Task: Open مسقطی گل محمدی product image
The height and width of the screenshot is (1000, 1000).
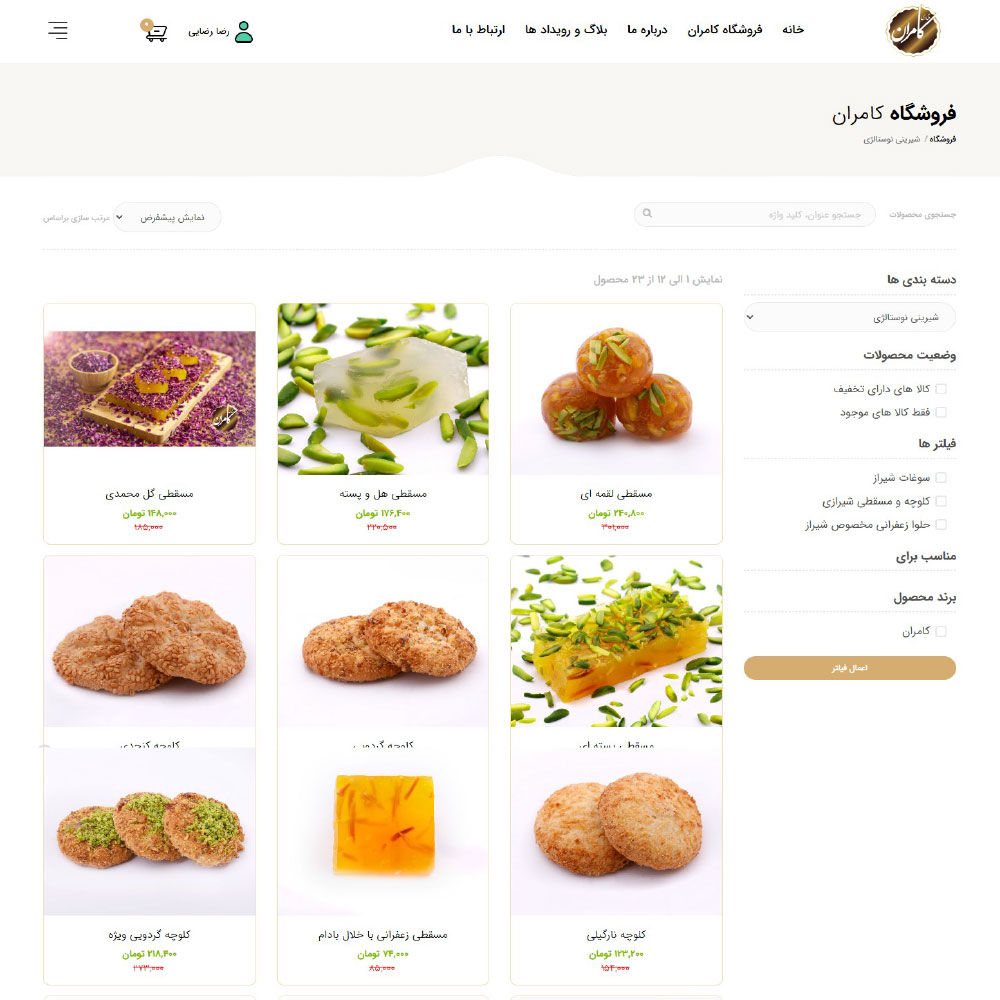Action: tap(149, 389)
